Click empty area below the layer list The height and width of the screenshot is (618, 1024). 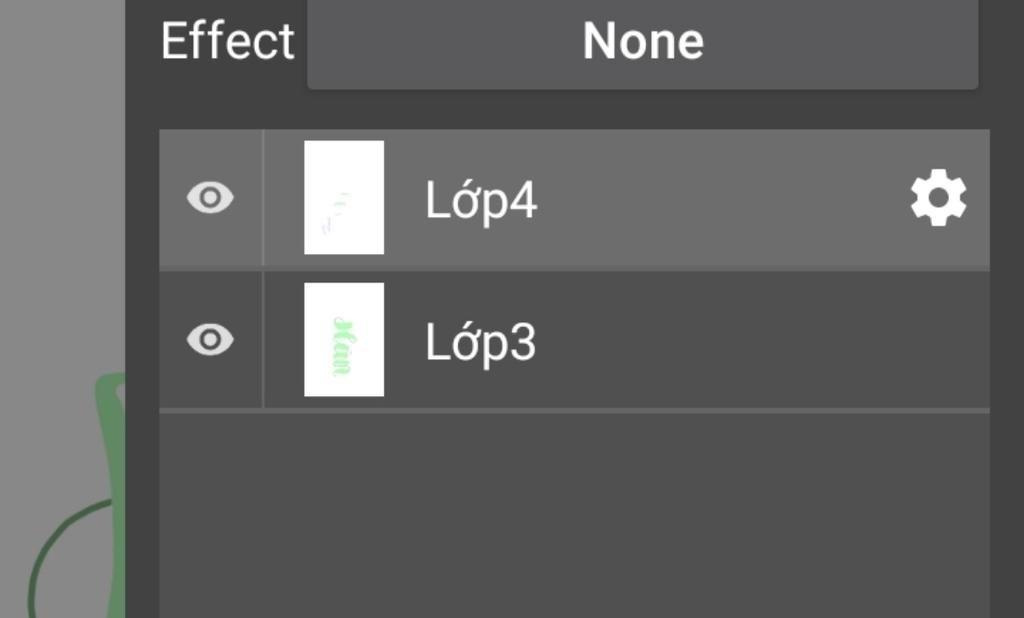(x=574, y=515)
